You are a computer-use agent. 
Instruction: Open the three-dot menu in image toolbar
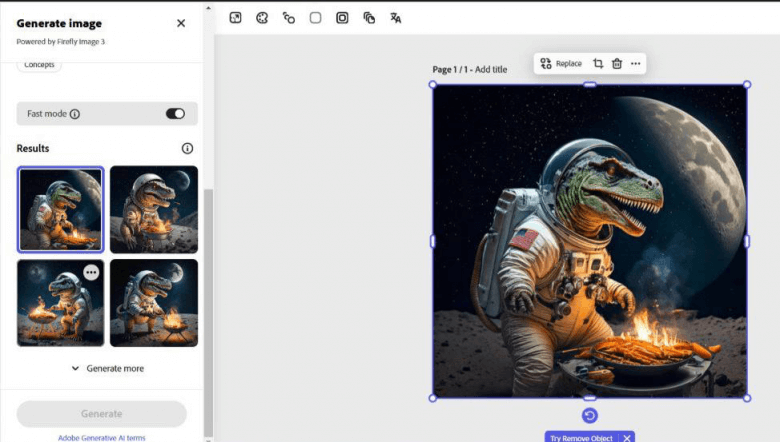point(635,63)
